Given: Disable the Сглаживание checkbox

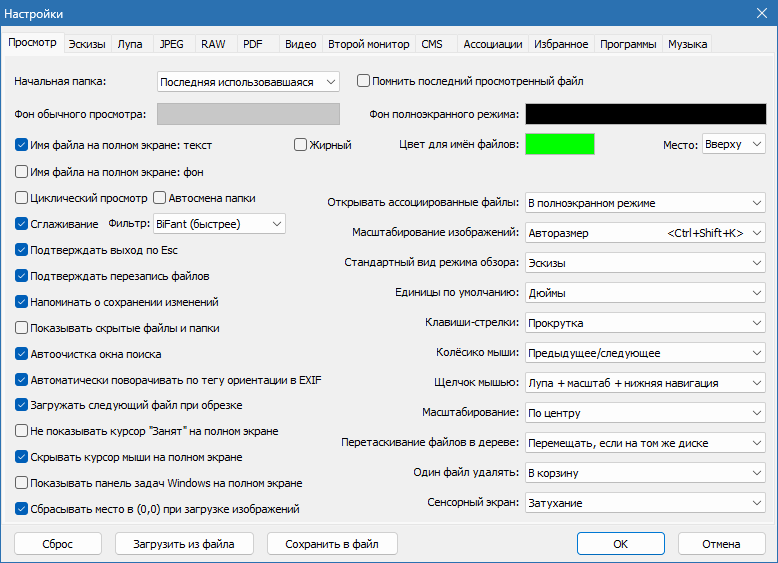Looking at the screenshot, I should pos(21,224).
